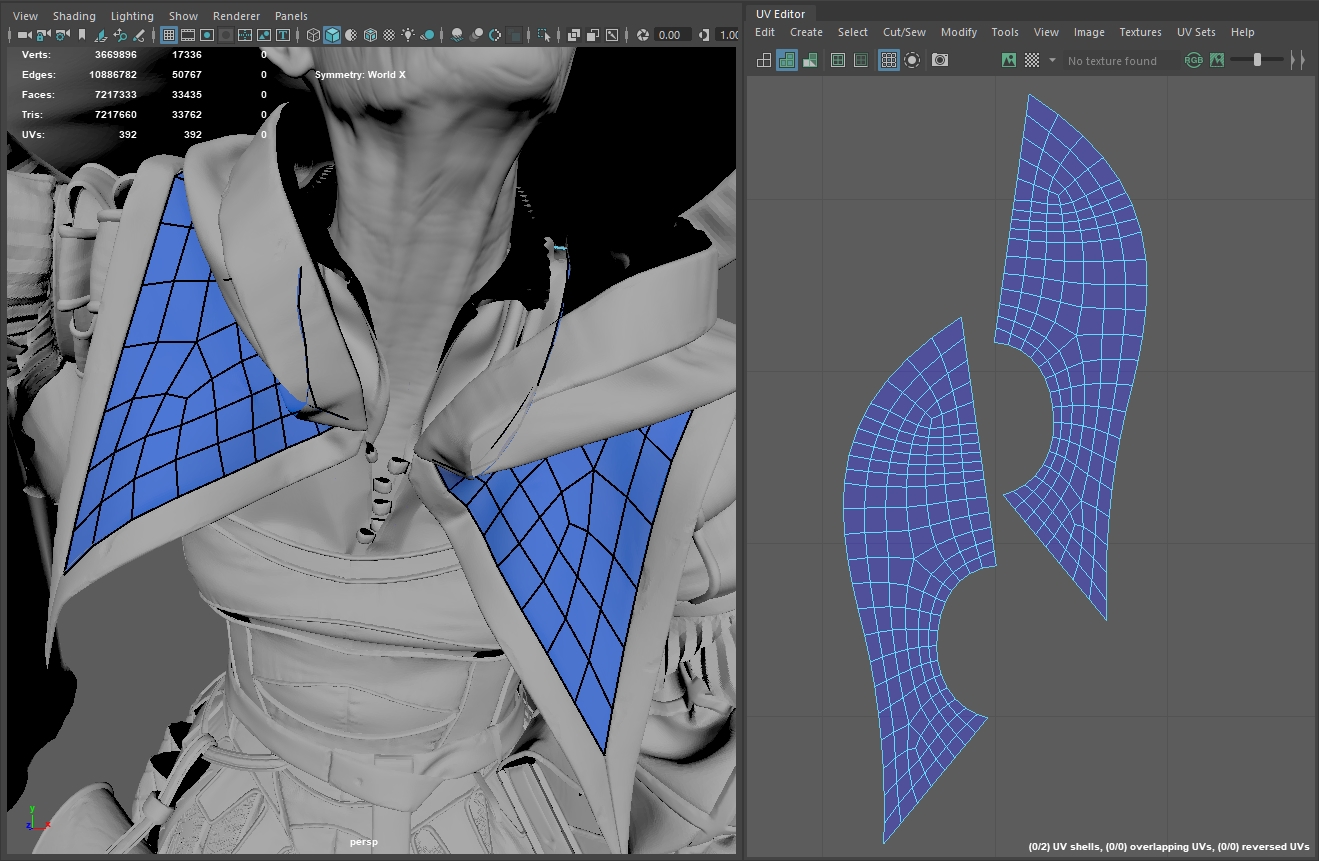Screen dimensions: 1319x861
Task: Toggle viewport grid display
Action: click(x=168, y=35)
